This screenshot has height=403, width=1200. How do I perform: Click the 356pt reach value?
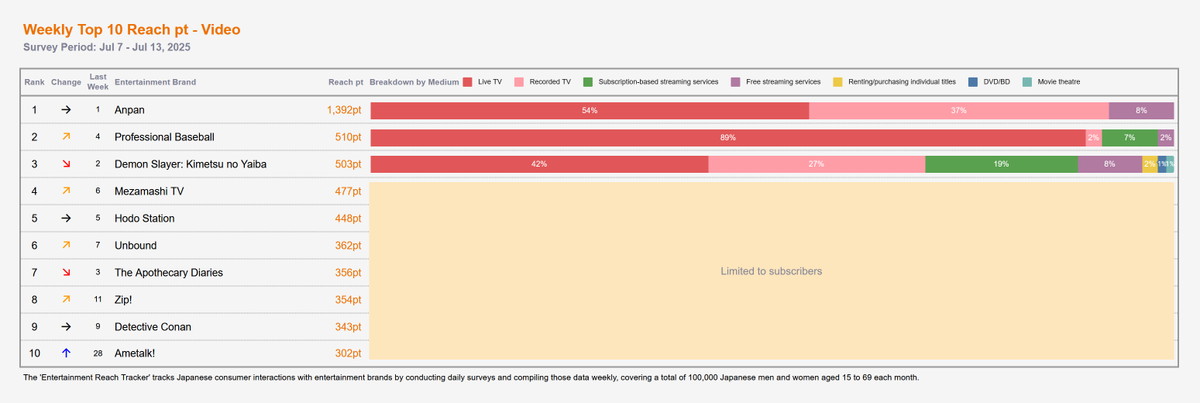click(348, 272)
